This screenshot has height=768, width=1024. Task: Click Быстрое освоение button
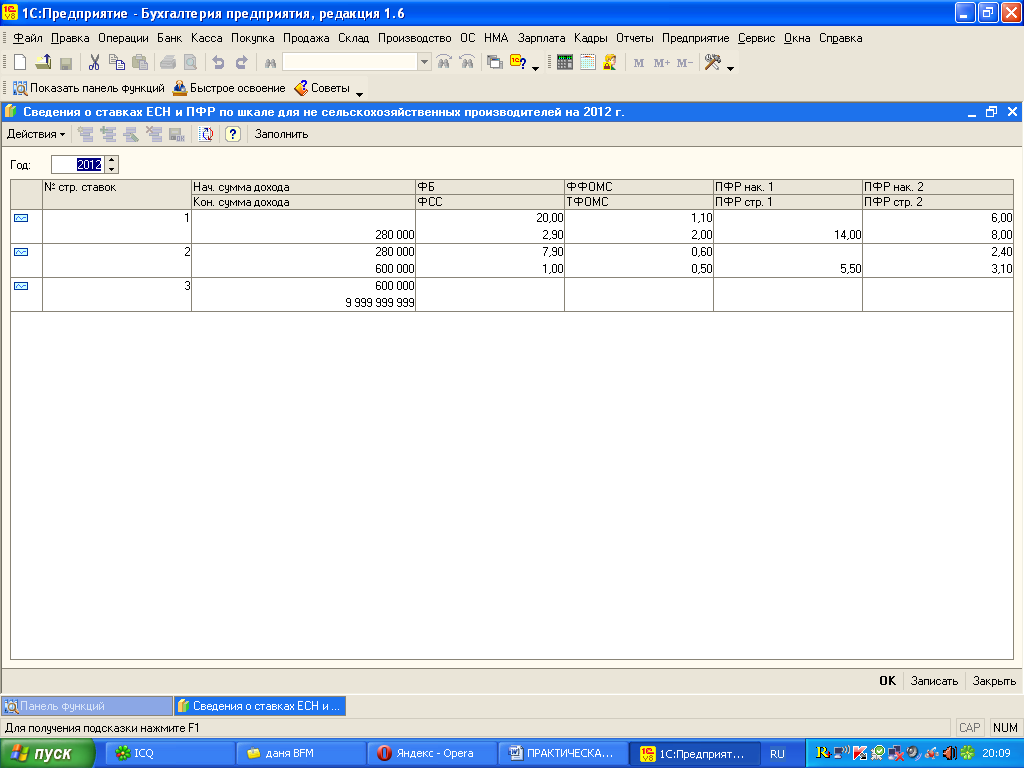coord(229,88)
